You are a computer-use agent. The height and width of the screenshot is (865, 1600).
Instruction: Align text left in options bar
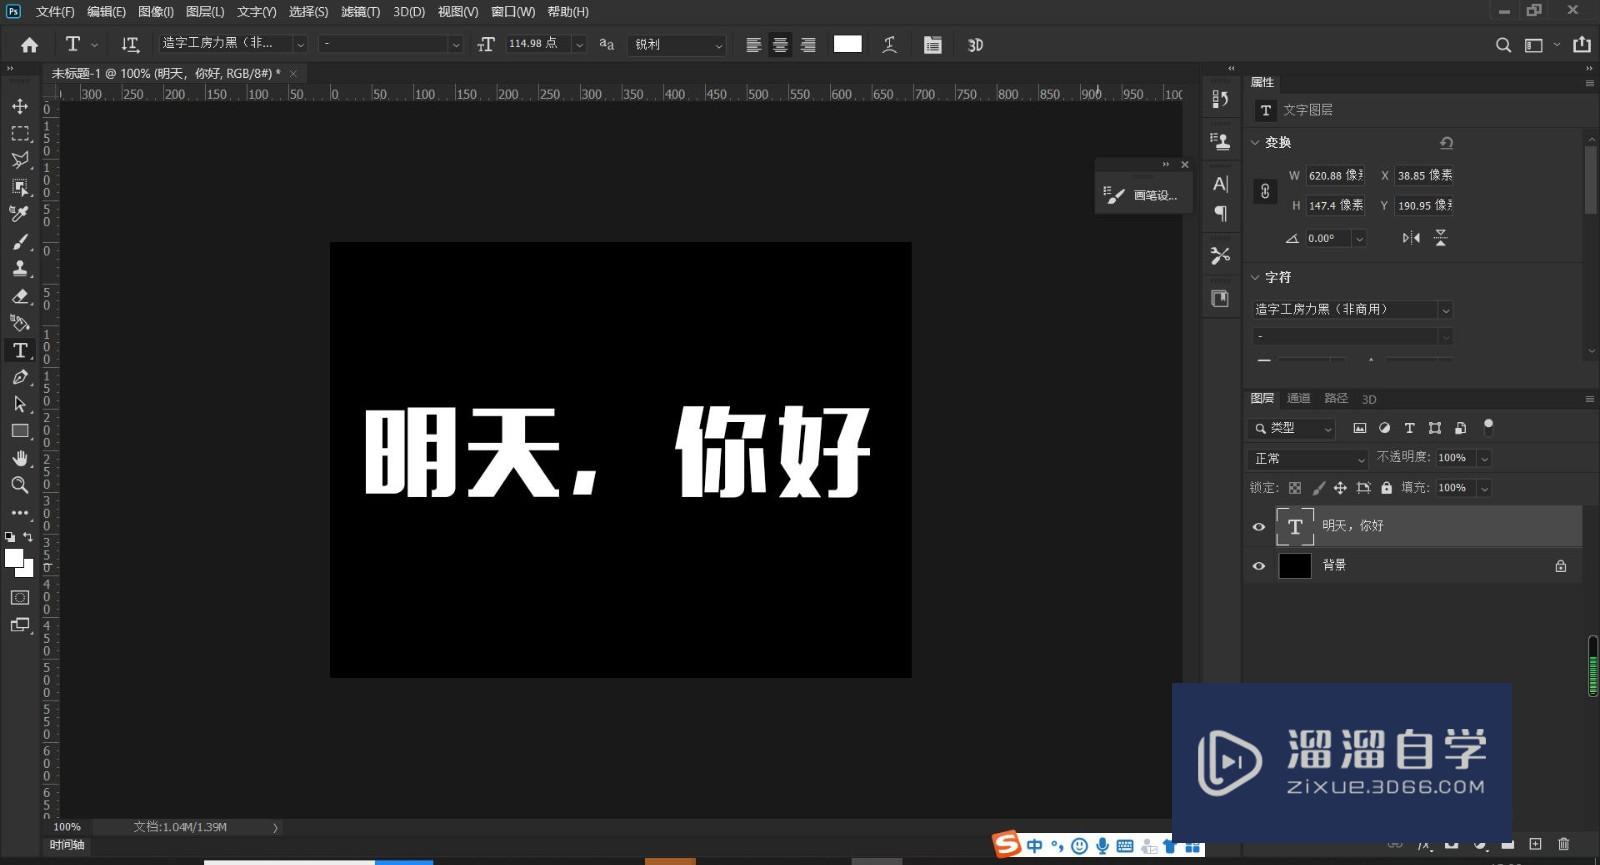[754, 45]
